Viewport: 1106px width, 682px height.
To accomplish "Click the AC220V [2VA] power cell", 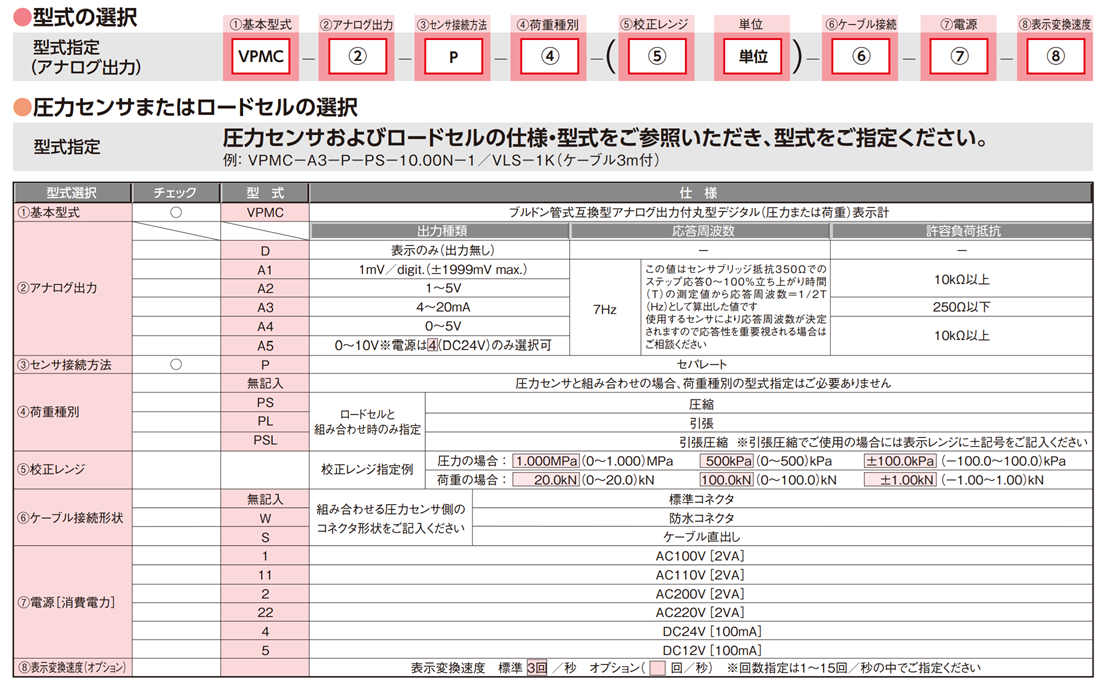I will 700,613.
